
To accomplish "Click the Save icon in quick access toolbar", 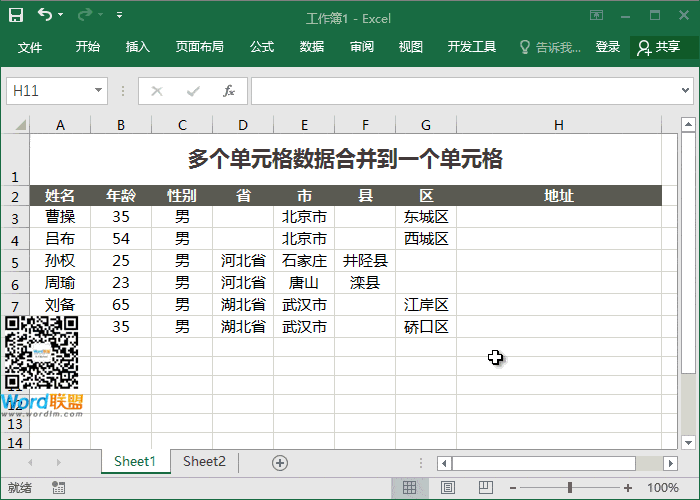I will tap(16, 15).
